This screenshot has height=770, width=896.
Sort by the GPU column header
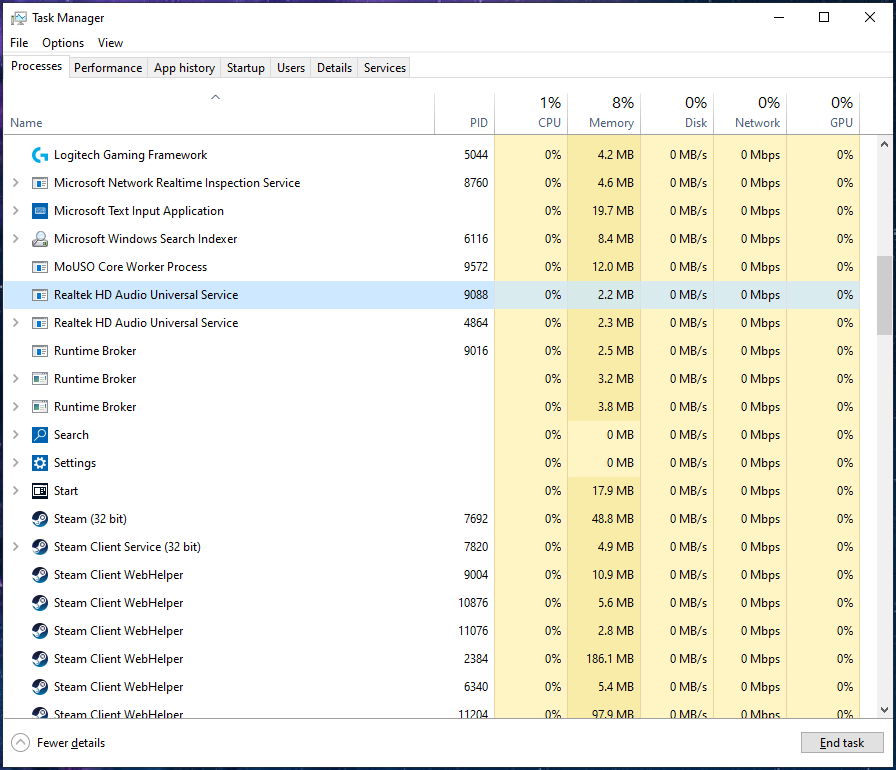pos(823,114)
